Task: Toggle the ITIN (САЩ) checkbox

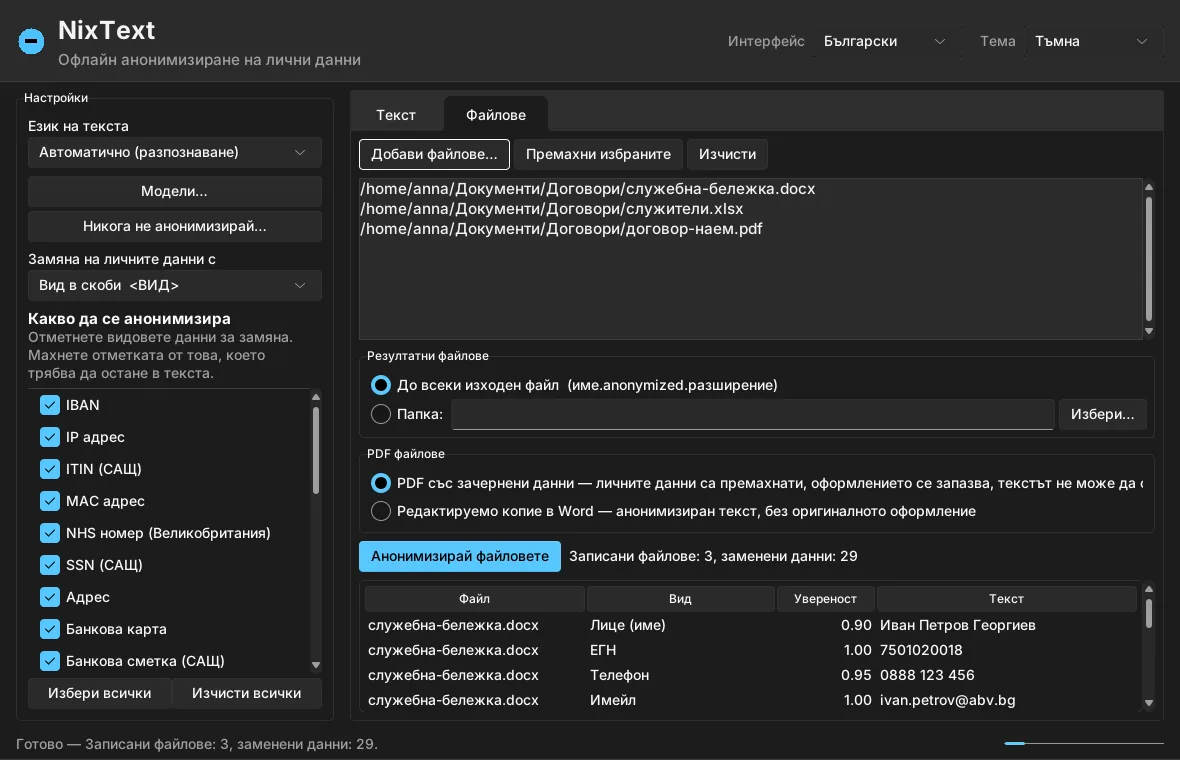Action: coord(50,469)
